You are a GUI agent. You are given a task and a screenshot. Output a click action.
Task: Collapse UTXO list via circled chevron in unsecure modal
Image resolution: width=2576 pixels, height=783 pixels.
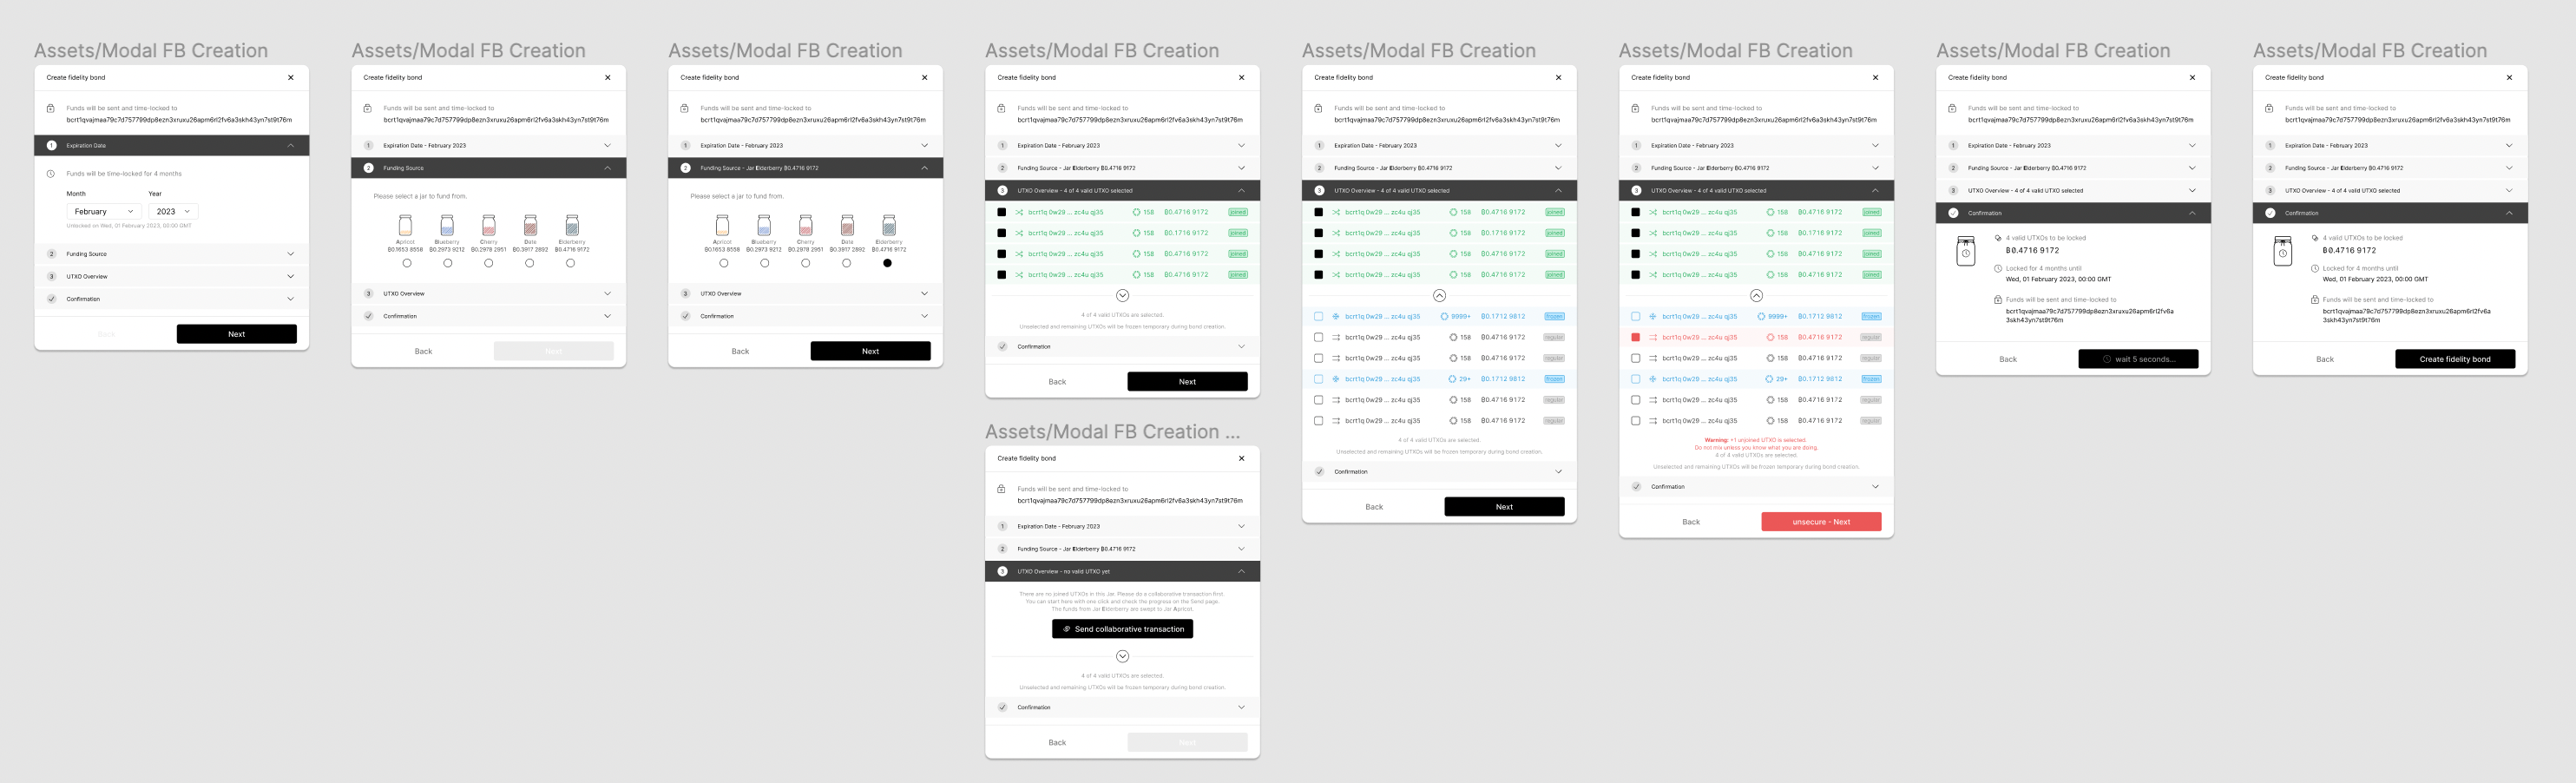tap(1756, 296)
